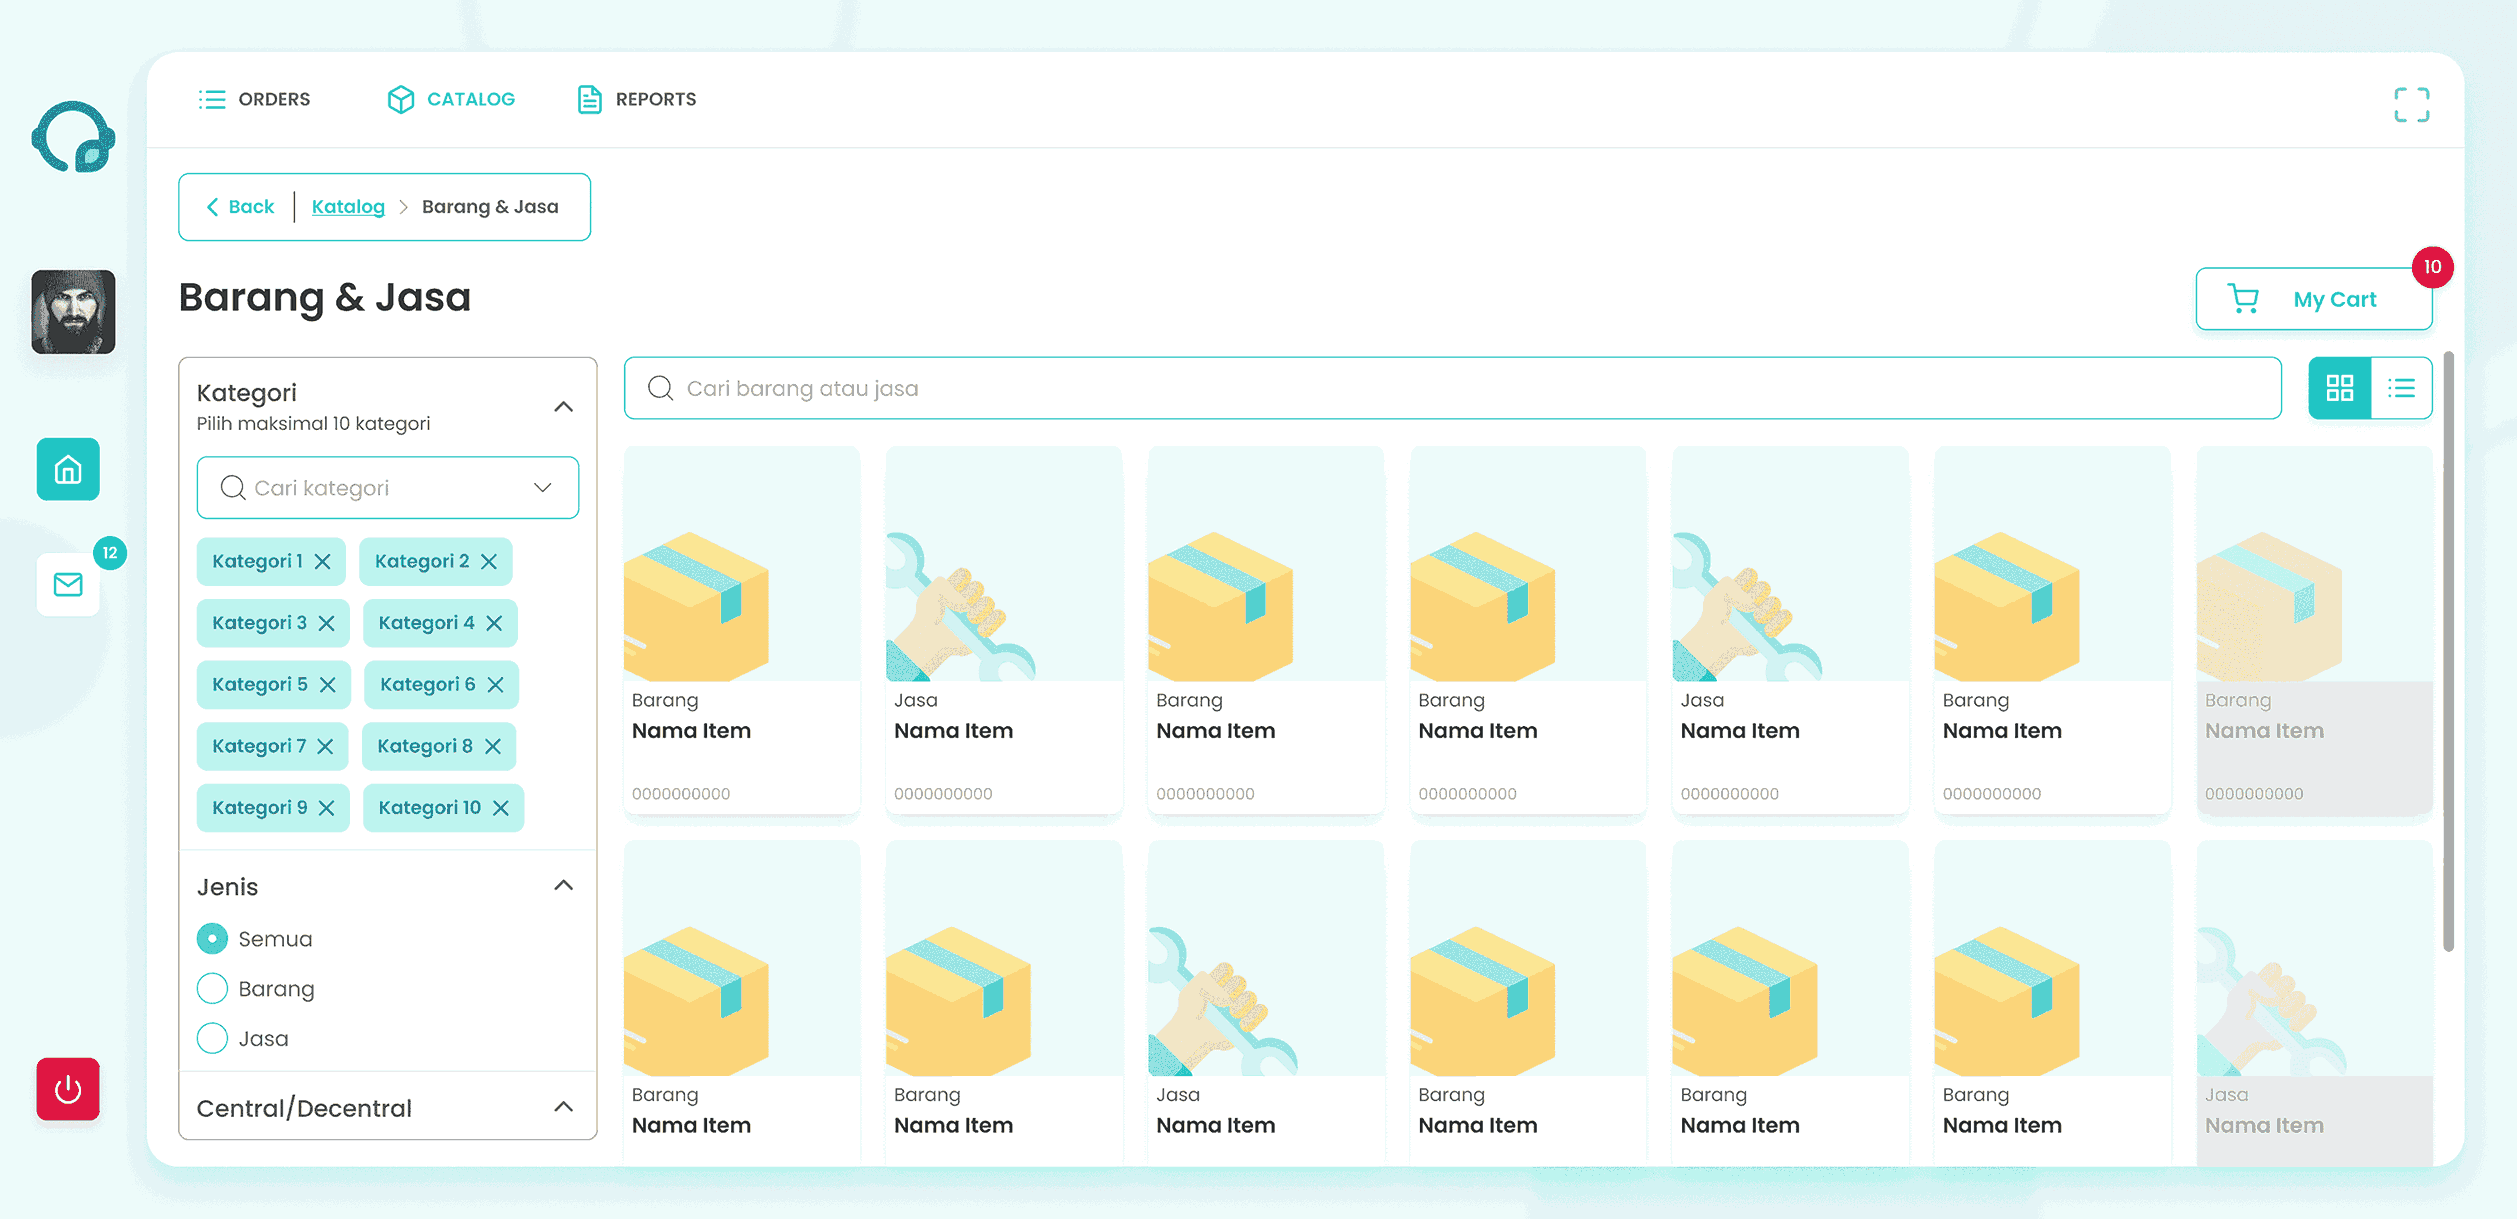Select the Jasa radio option

pyautogui.click(x=212, y=1039)
